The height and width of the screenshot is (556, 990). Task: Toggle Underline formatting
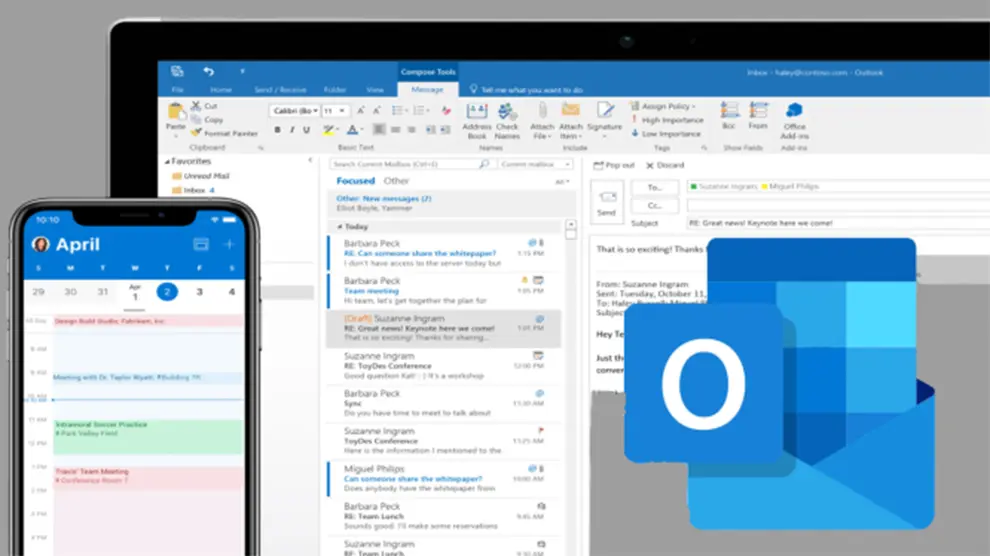point(306,130)
